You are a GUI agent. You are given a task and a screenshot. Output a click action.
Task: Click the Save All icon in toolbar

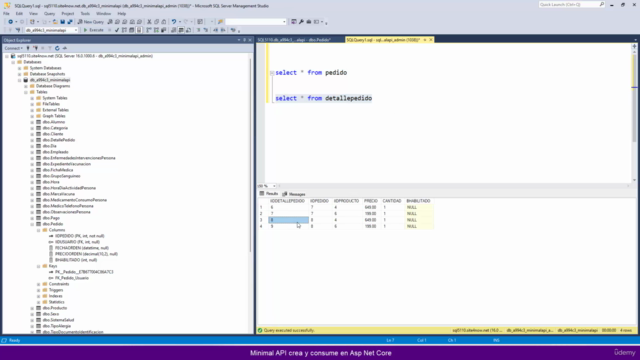pos(70,22)
